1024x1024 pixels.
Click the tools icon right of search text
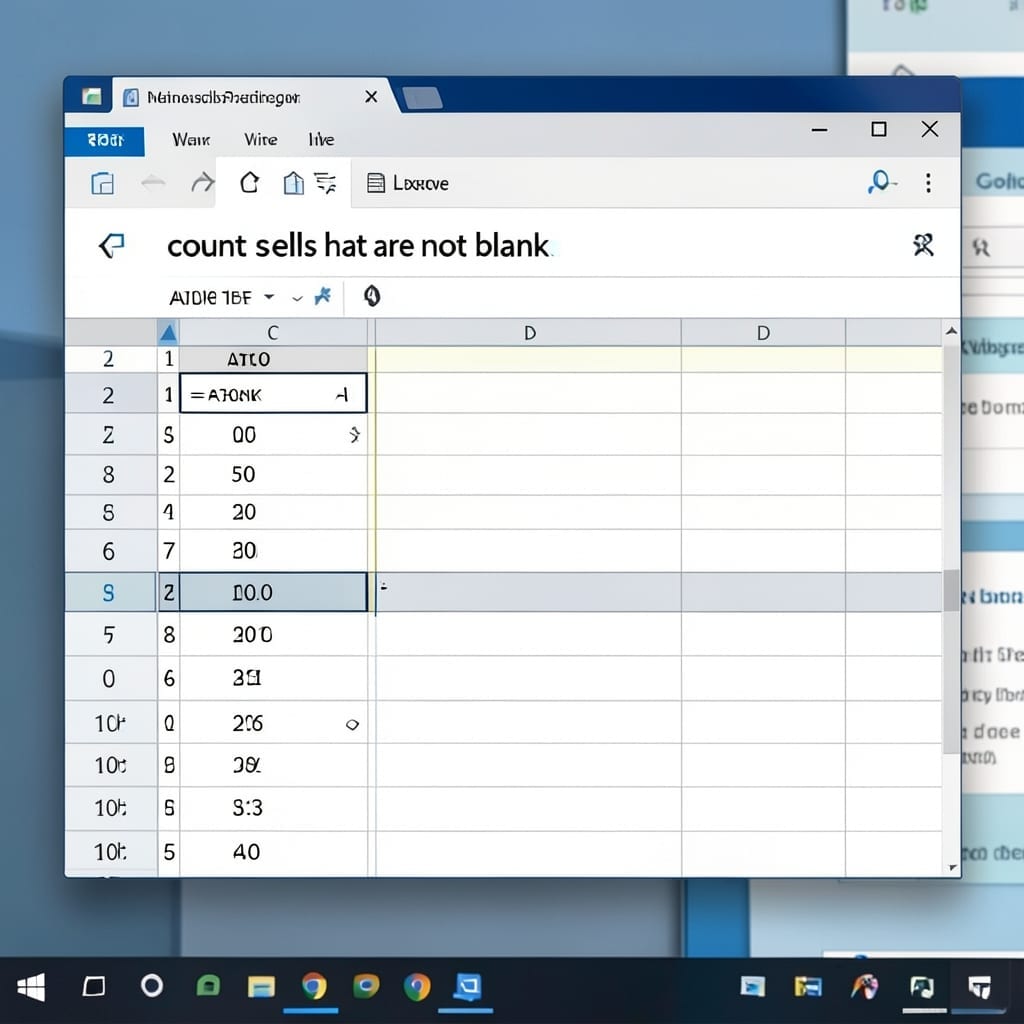[x=923, y=246]
